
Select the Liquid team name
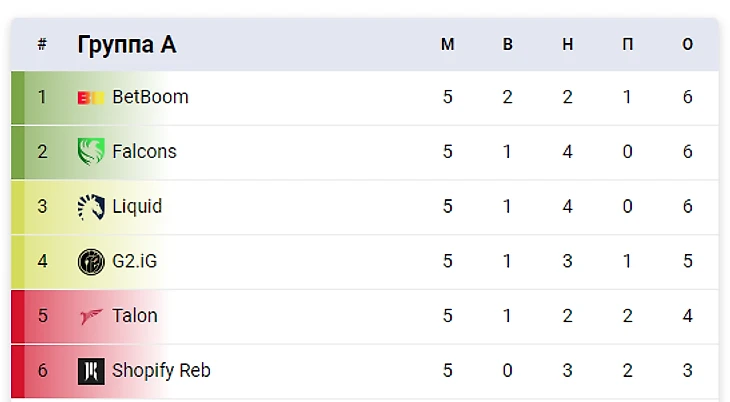(x=137, y=207)
